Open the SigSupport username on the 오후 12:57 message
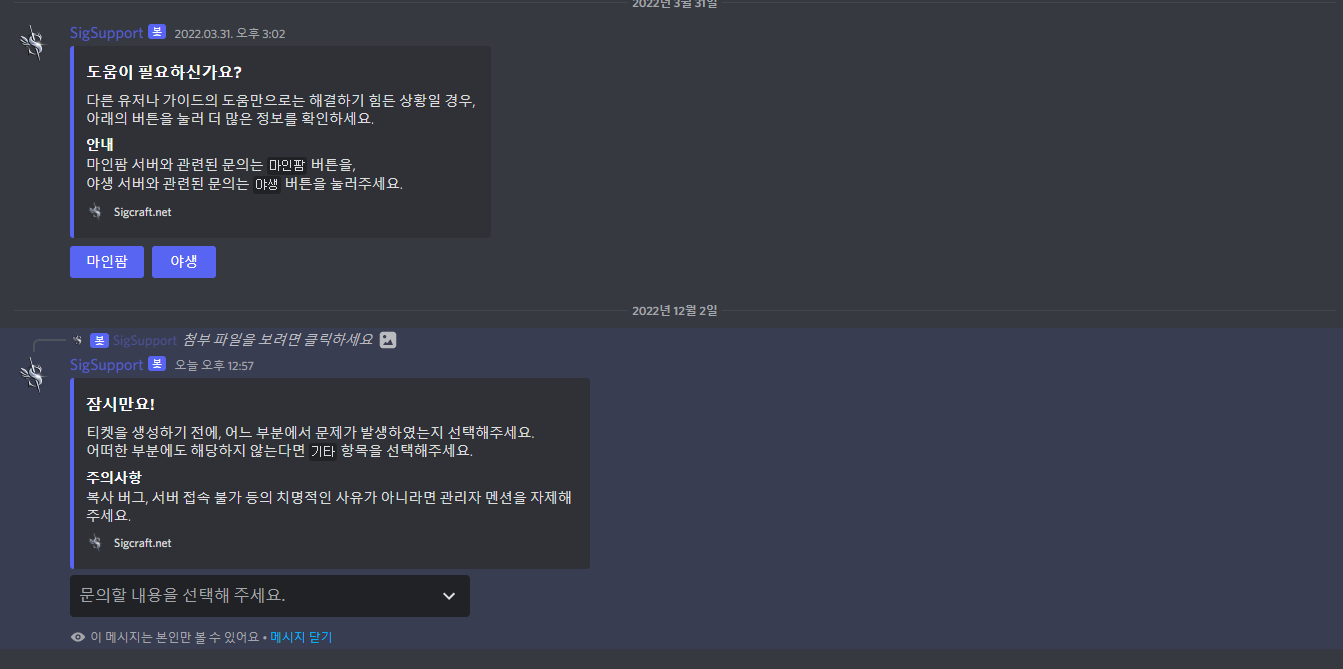 click(107, 365)
